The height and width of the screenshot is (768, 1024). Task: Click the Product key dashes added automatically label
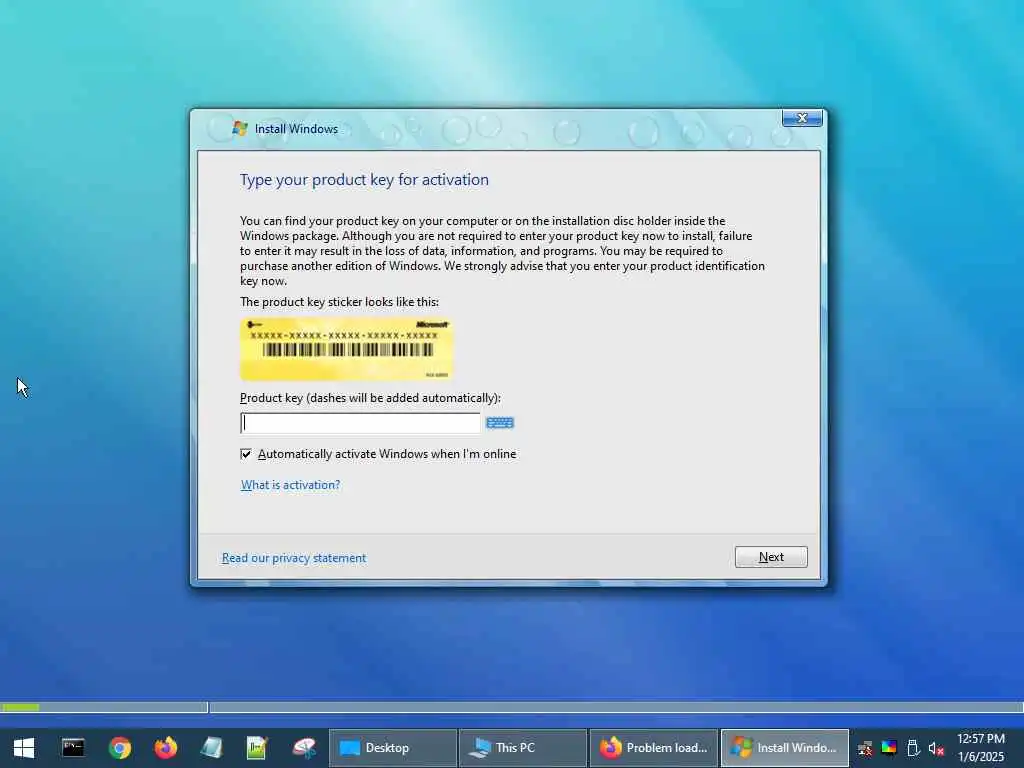click(x=370, y=398)
